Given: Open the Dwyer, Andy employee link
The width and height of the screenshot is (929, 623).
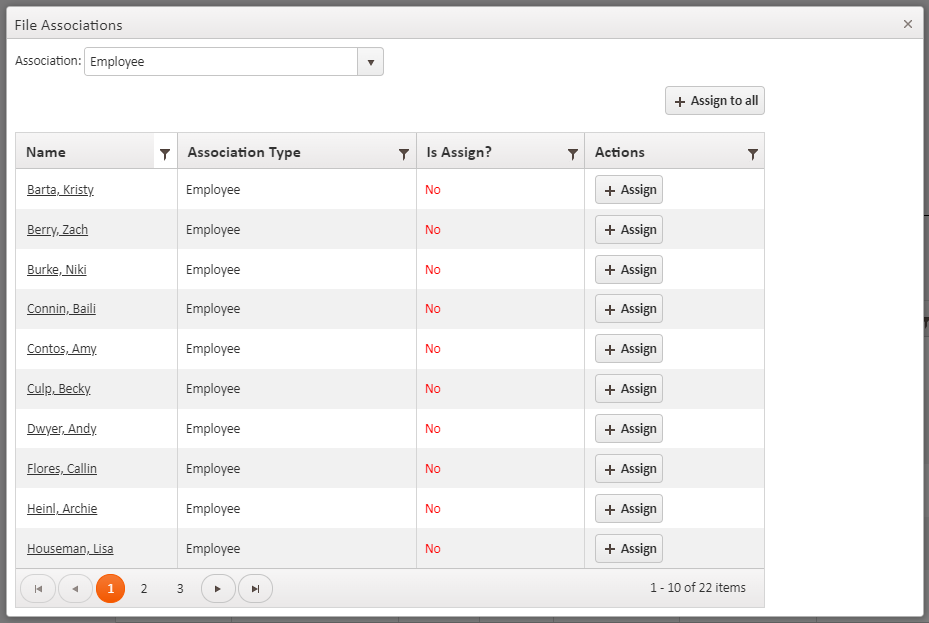Looking at the screenshot, I should (61, 429).
